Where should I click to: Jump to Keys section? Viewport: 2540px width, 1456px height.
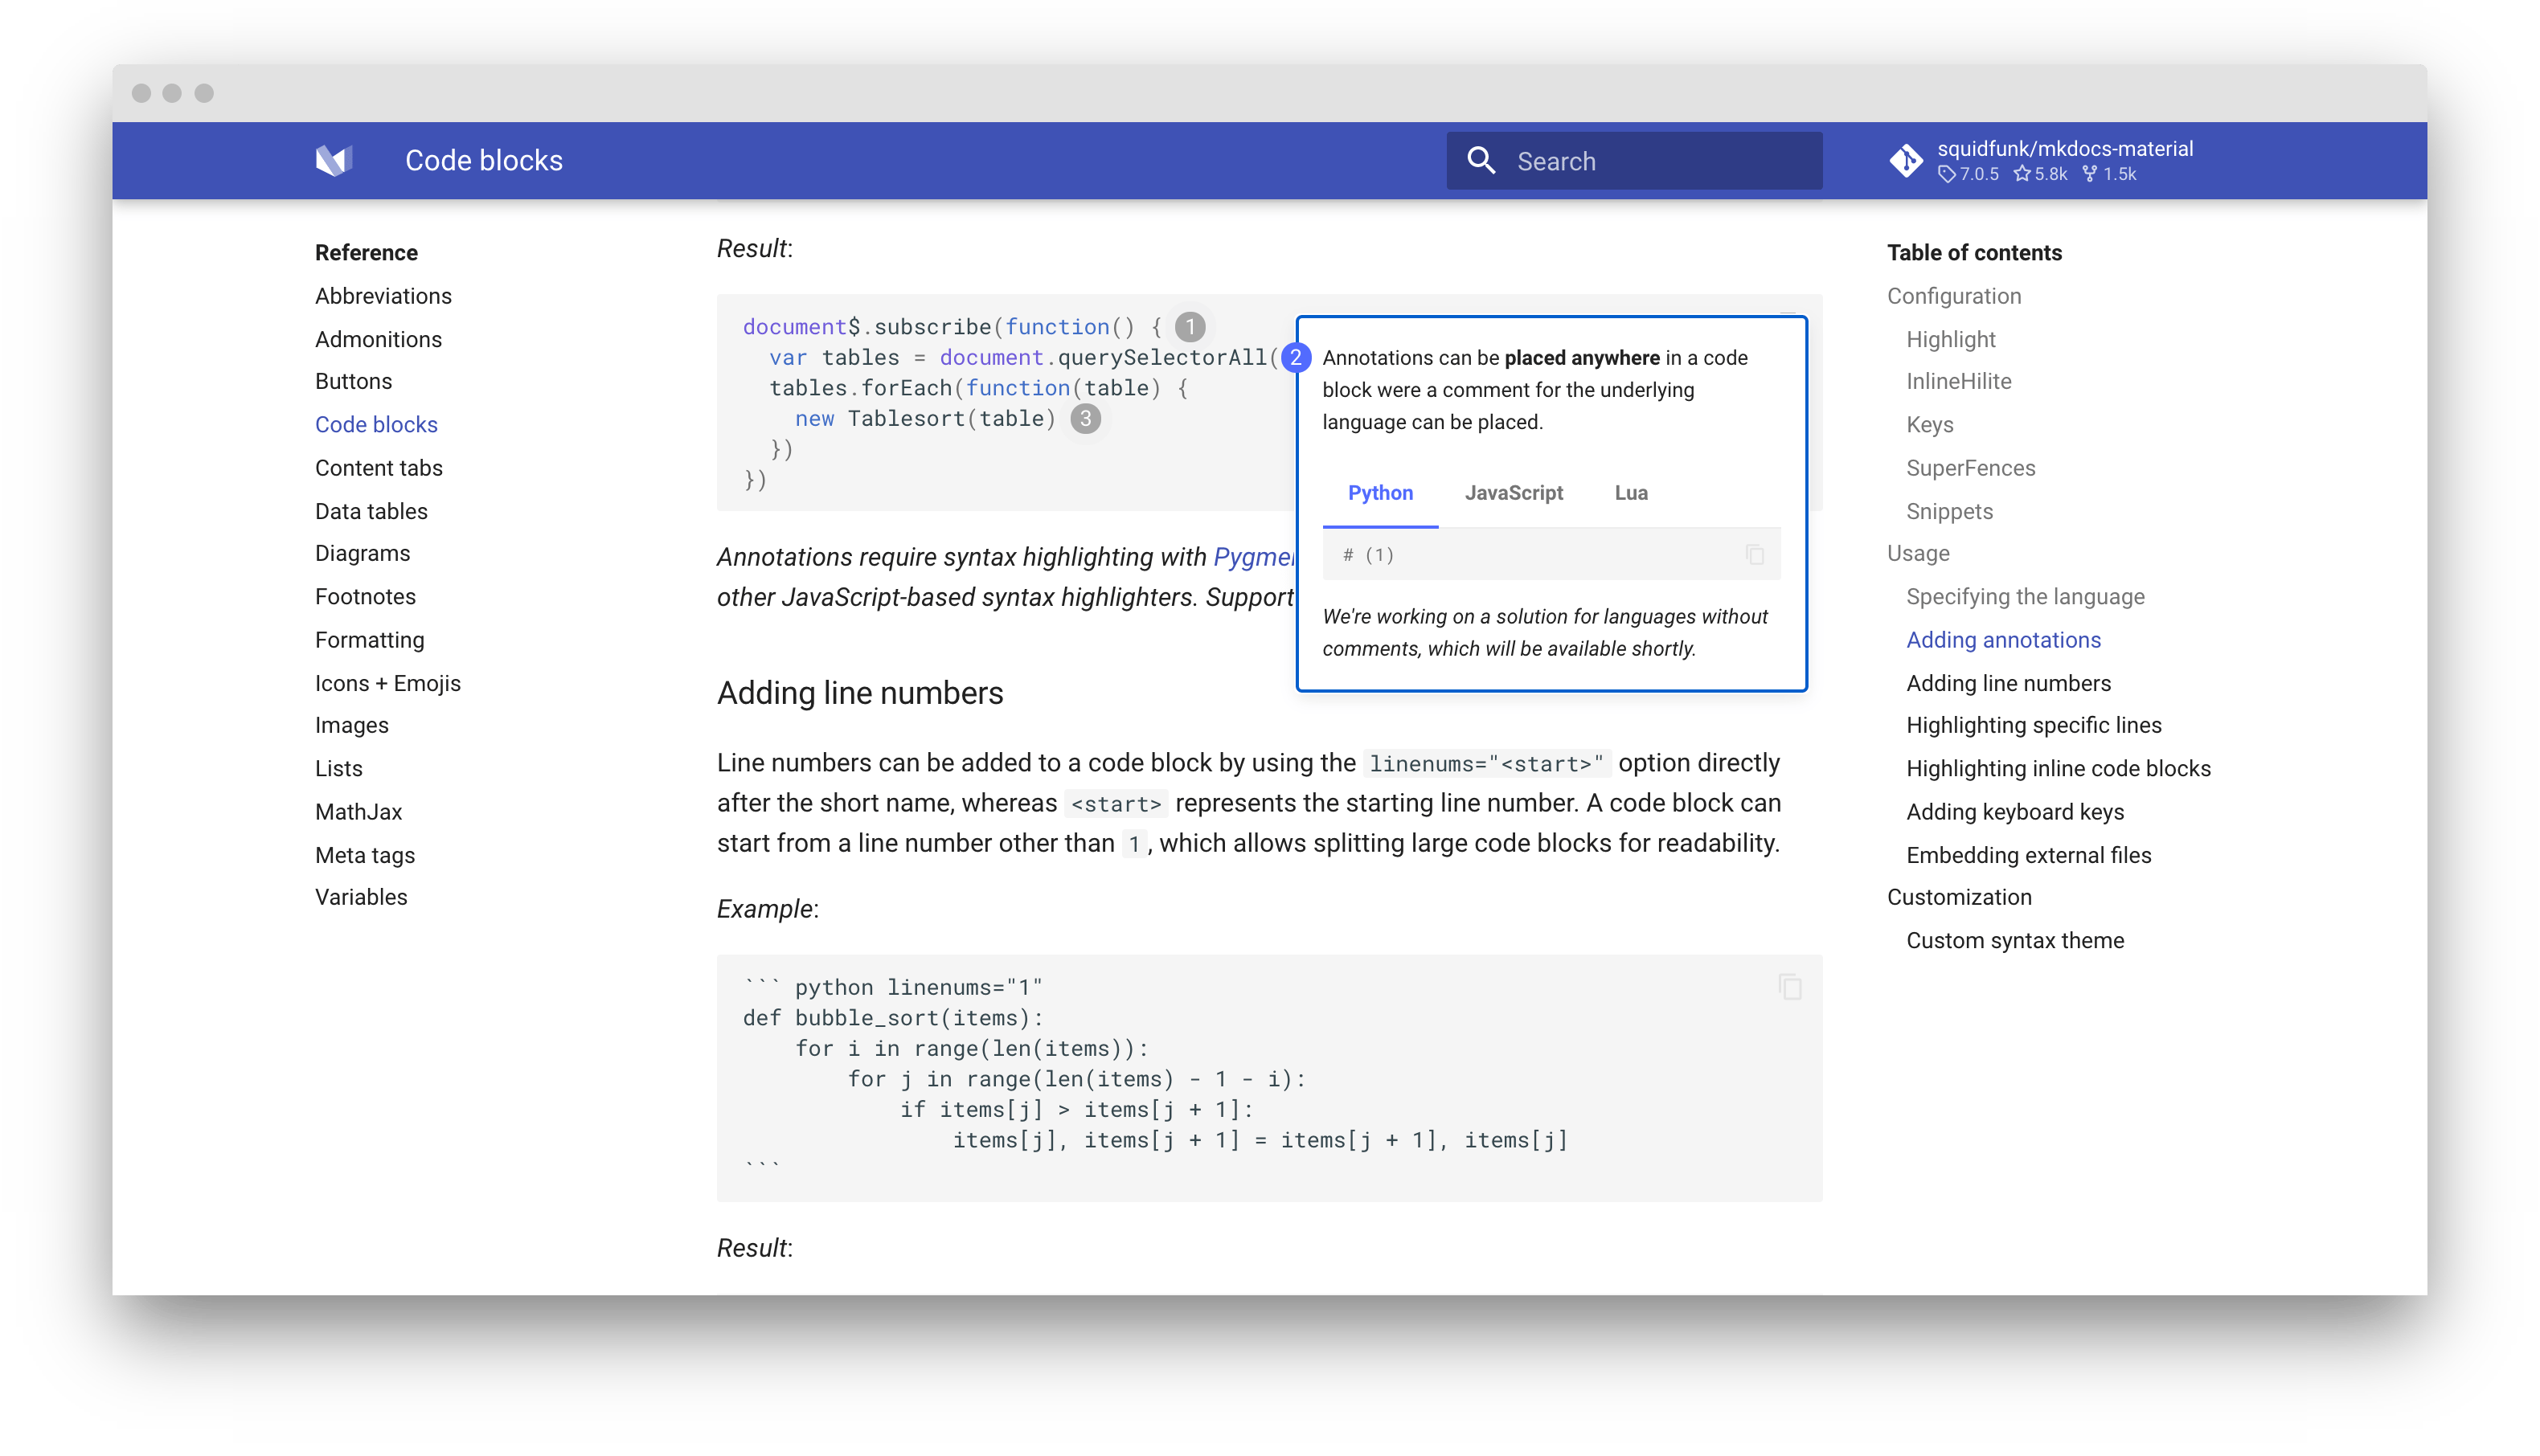pos(1929,424)
